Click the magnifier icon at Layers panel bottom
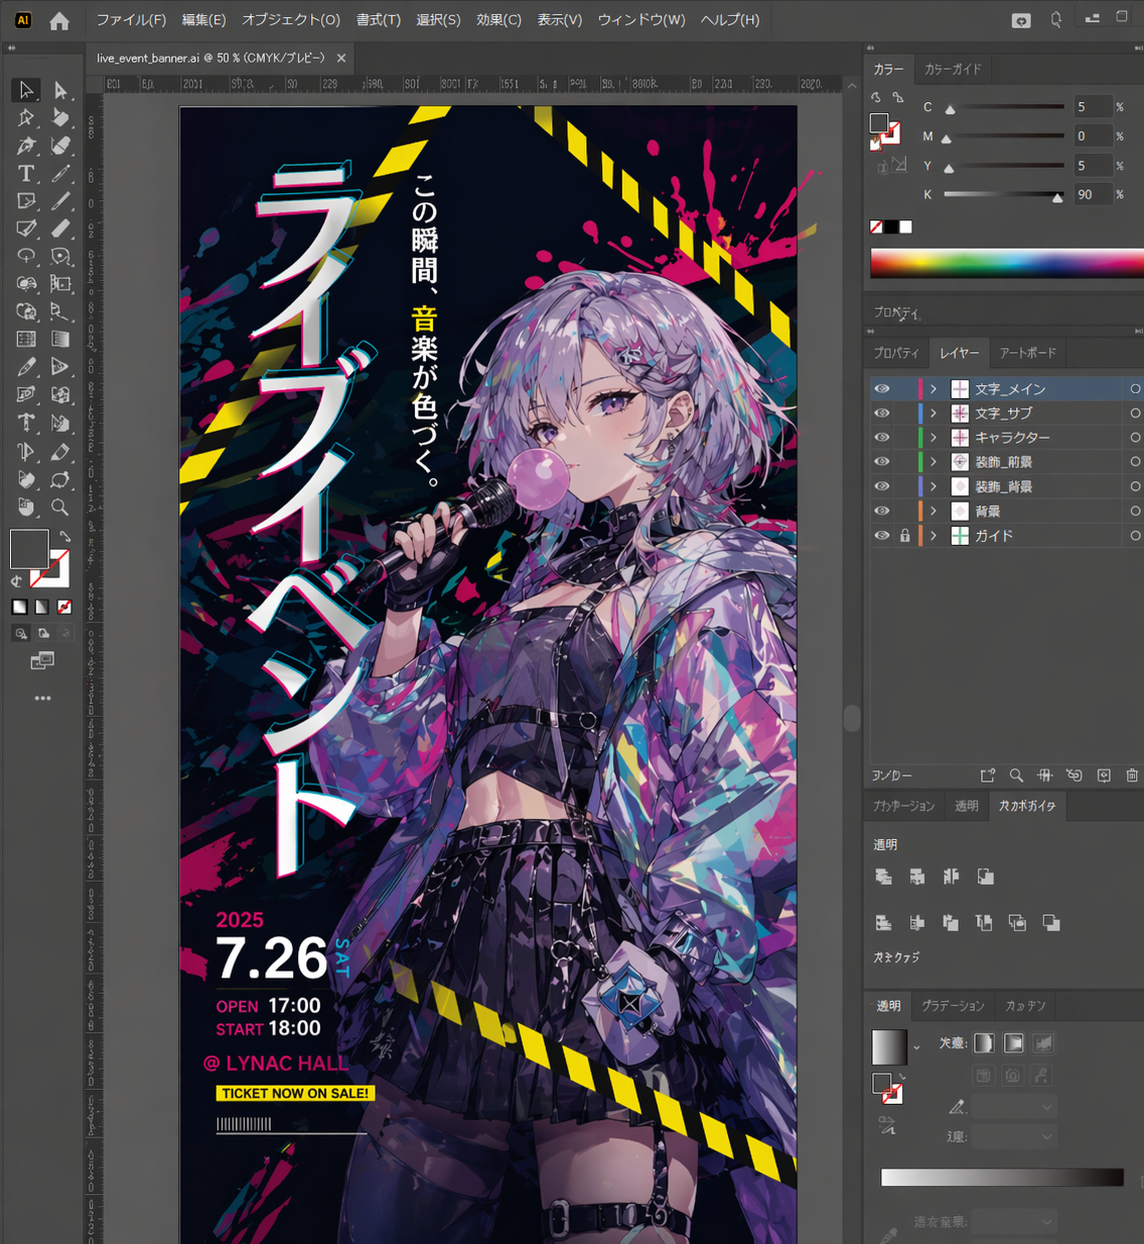1144x1244 pixels. [1016, 775]
